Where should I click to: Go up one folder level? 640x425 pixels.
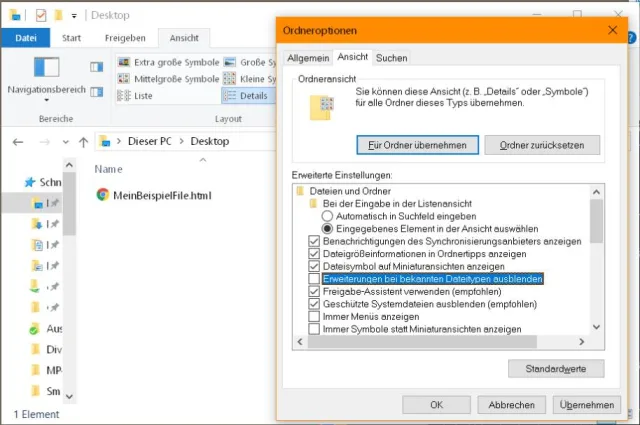(83, 142)
